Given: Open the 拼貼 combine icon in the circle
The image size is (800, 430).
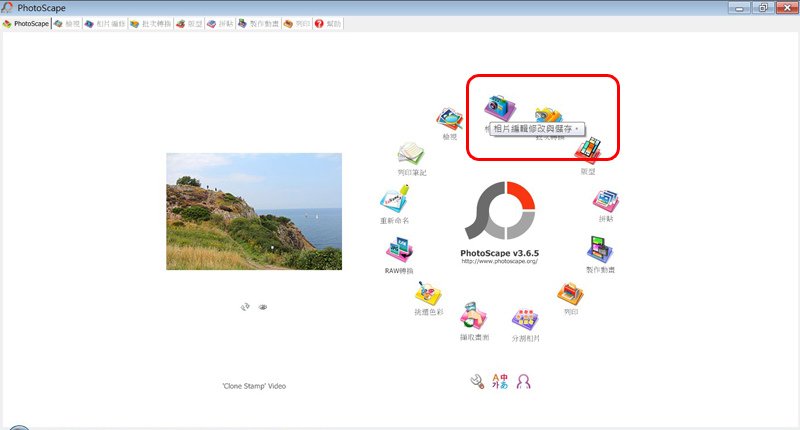Looking at the screenshot, I should pyautogui.click(x=606, y=201).
